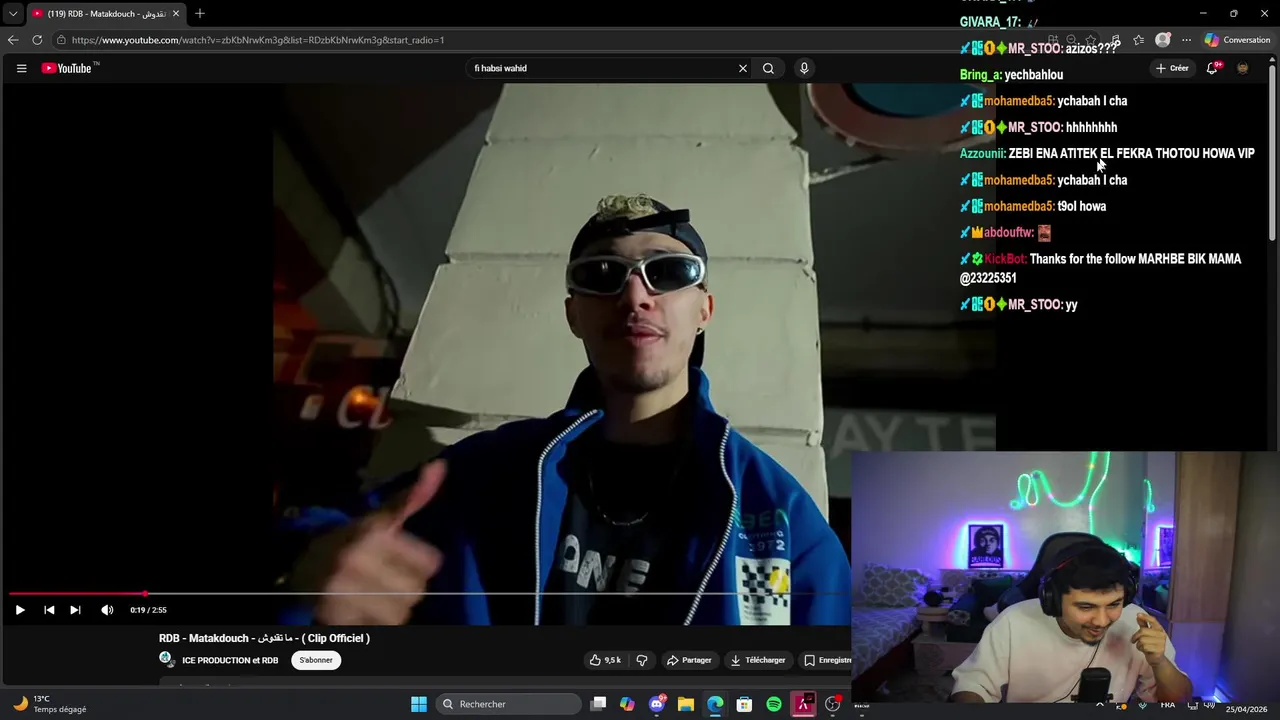Click the MR_STOO 'yy' chat message
Image resolution: width=1280 pixels, height=720 pixels.
pyautogui.click(x=1071, y=304)
